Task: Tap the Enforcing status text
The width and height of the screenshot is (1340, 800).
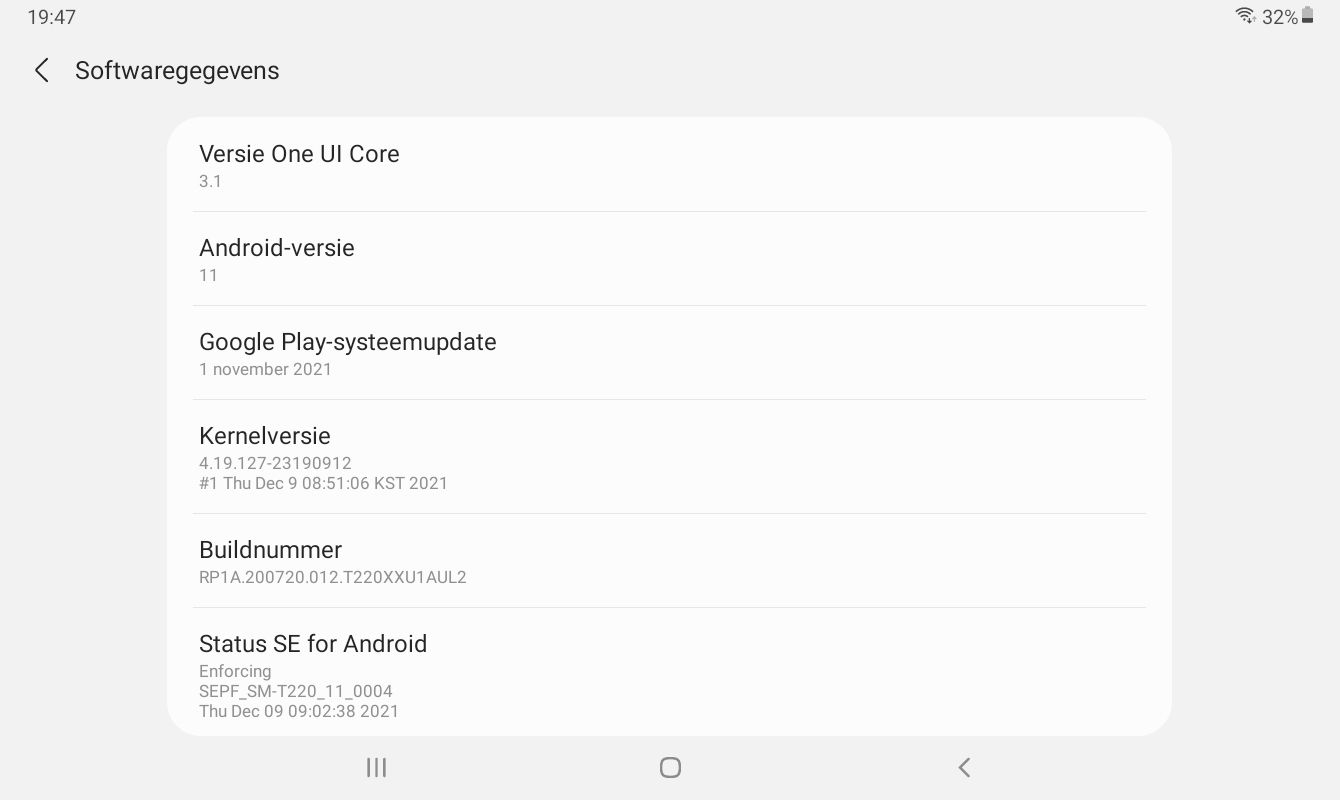Action: click(x=235, y=671)
